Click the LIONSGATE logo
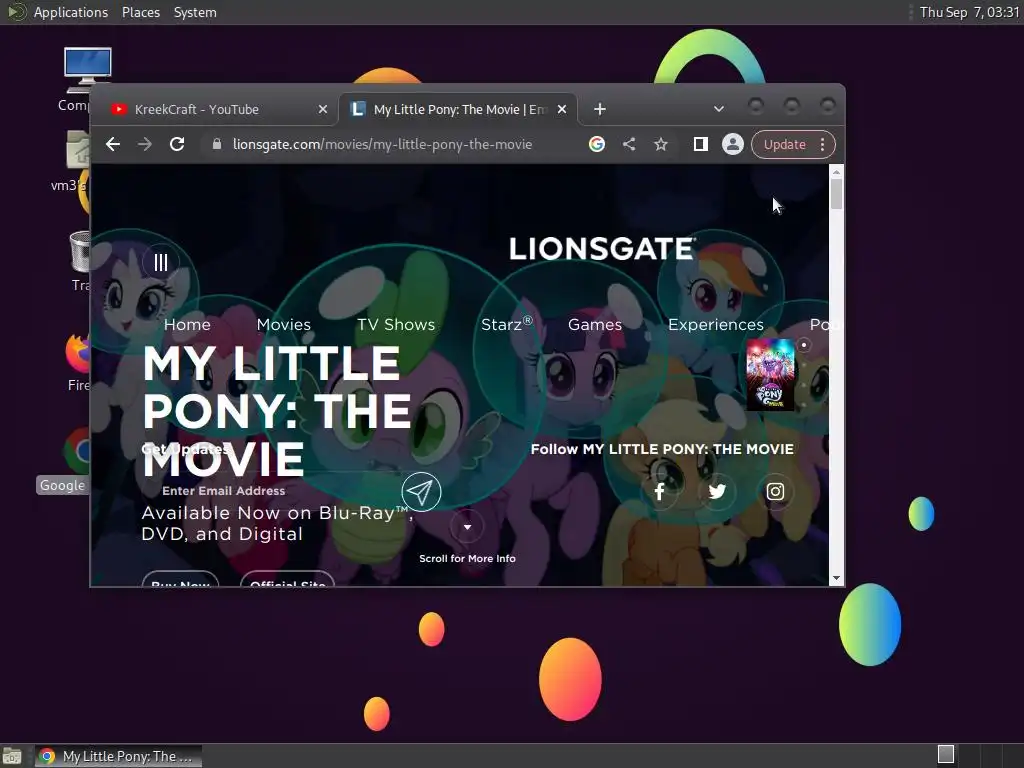This screenshot has width=1024, height=768. (x=602, y=249)
